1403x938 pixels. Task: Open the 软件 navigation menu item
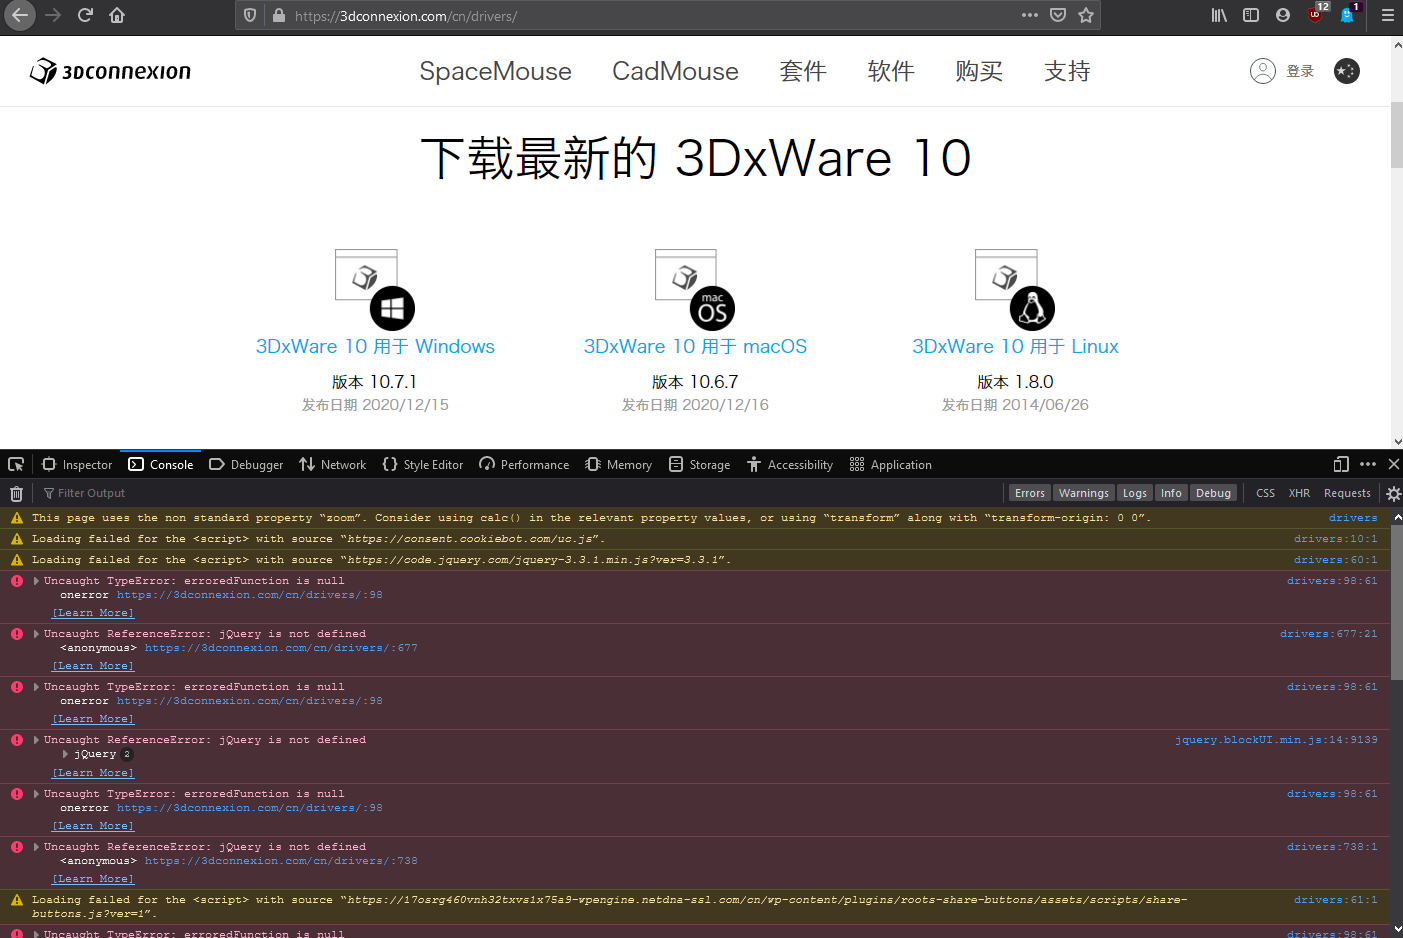tap(891, 71)
